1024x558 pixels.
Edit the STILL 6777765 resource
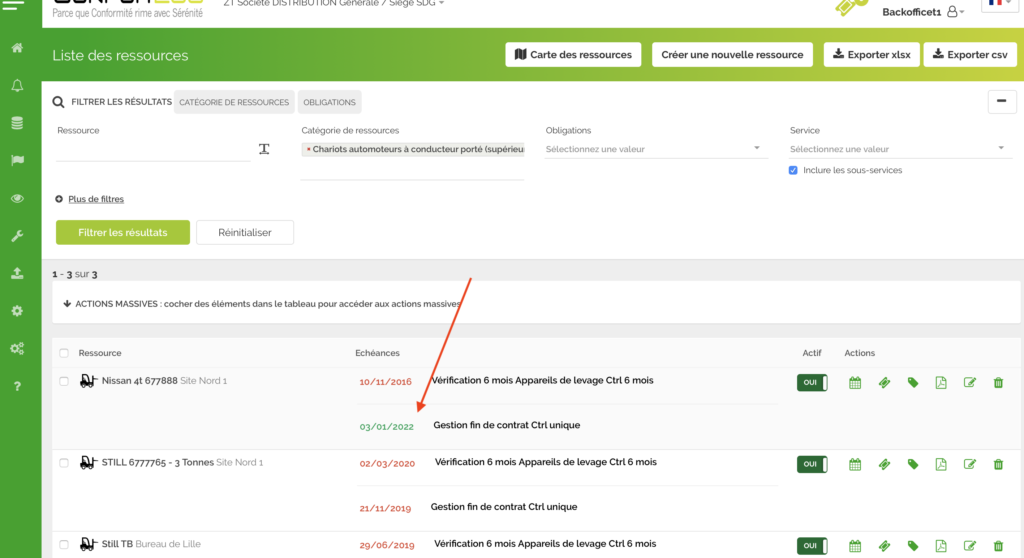click(x=969, y=464)
